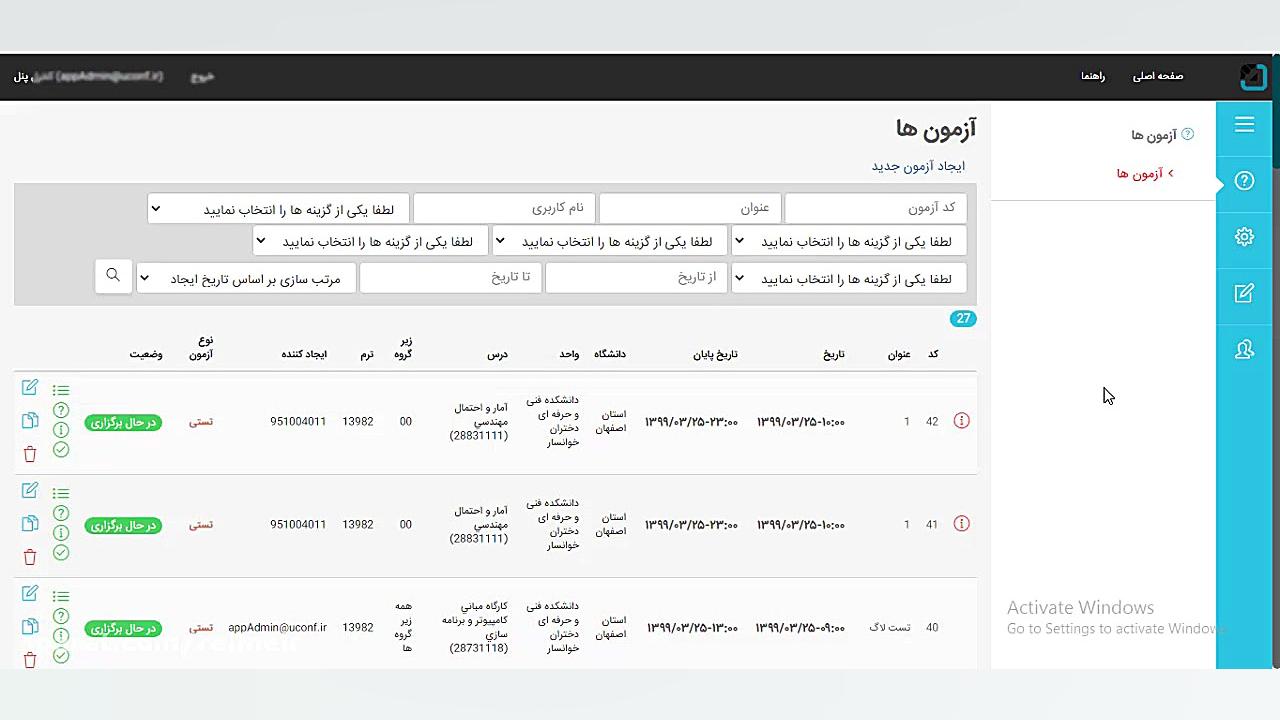Click the small help icon beside the sidebar heading آزمون ها
The image size is (1280, 720).
point(1188,134)
